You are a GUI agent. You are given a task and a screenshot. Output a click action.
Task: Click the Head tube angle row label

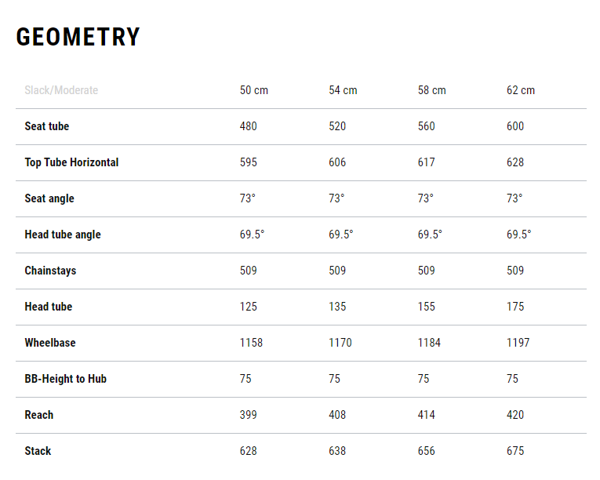(63, 234)
